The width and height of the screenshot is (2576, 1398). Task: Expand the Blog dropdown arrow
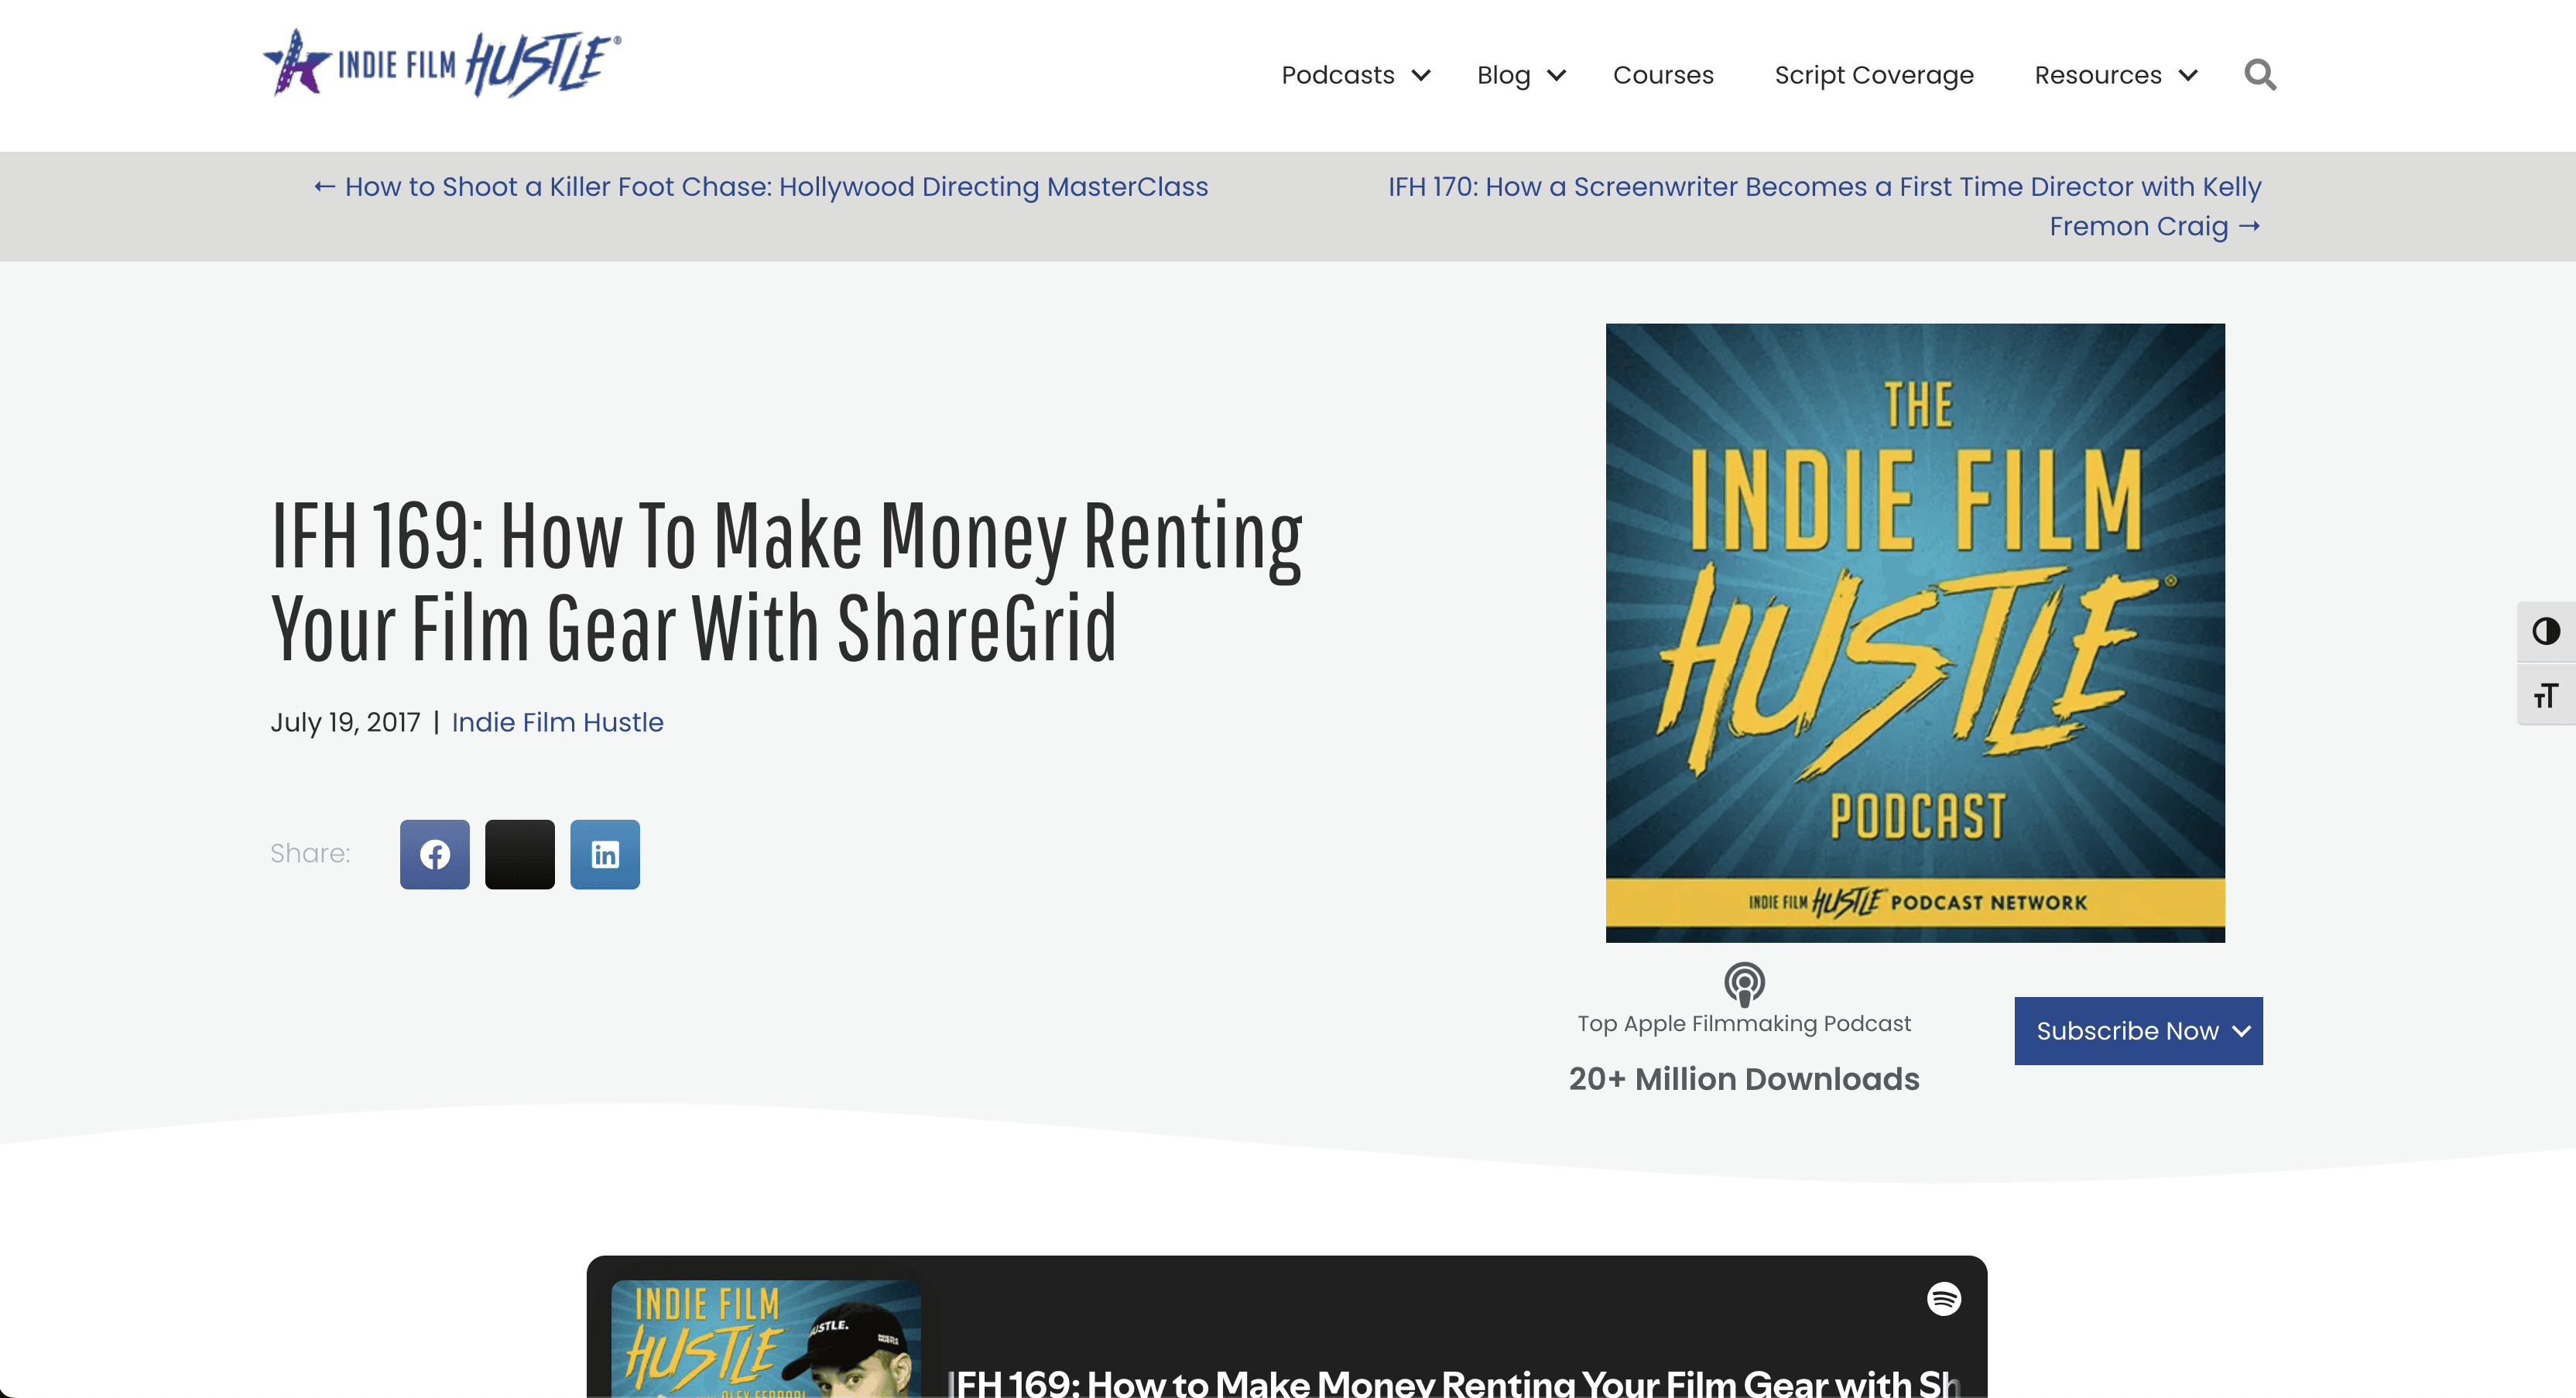[x=1556, y=76]
